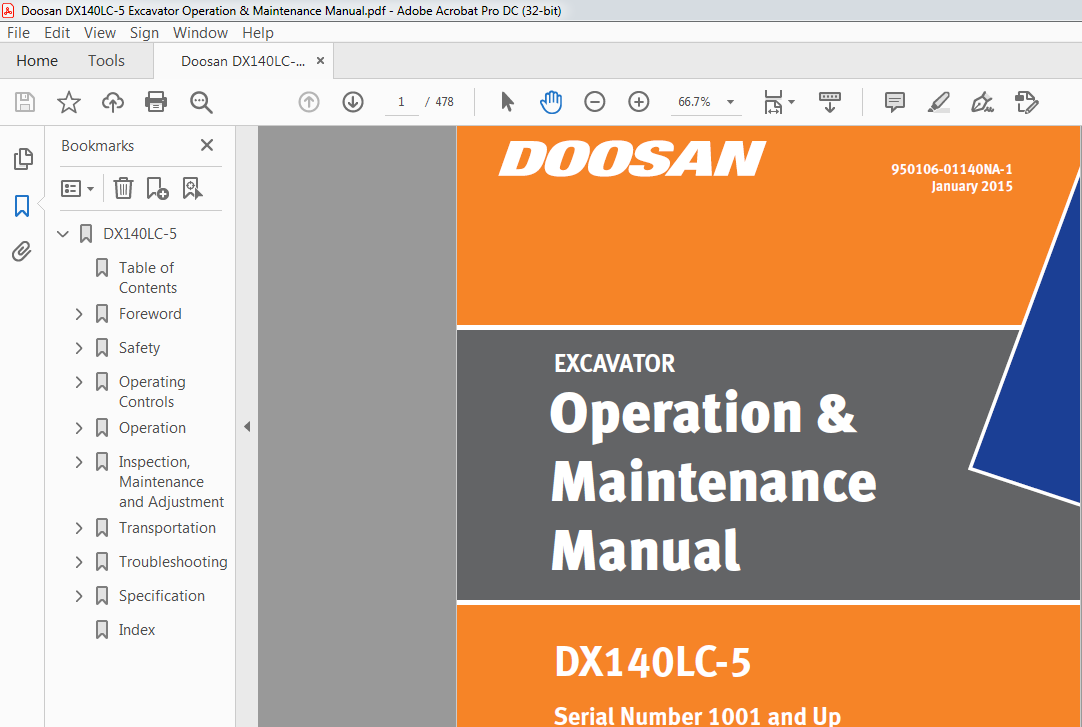1082x727 pixels.
Task: Open the File menu
Action: [x=18, y=32]
